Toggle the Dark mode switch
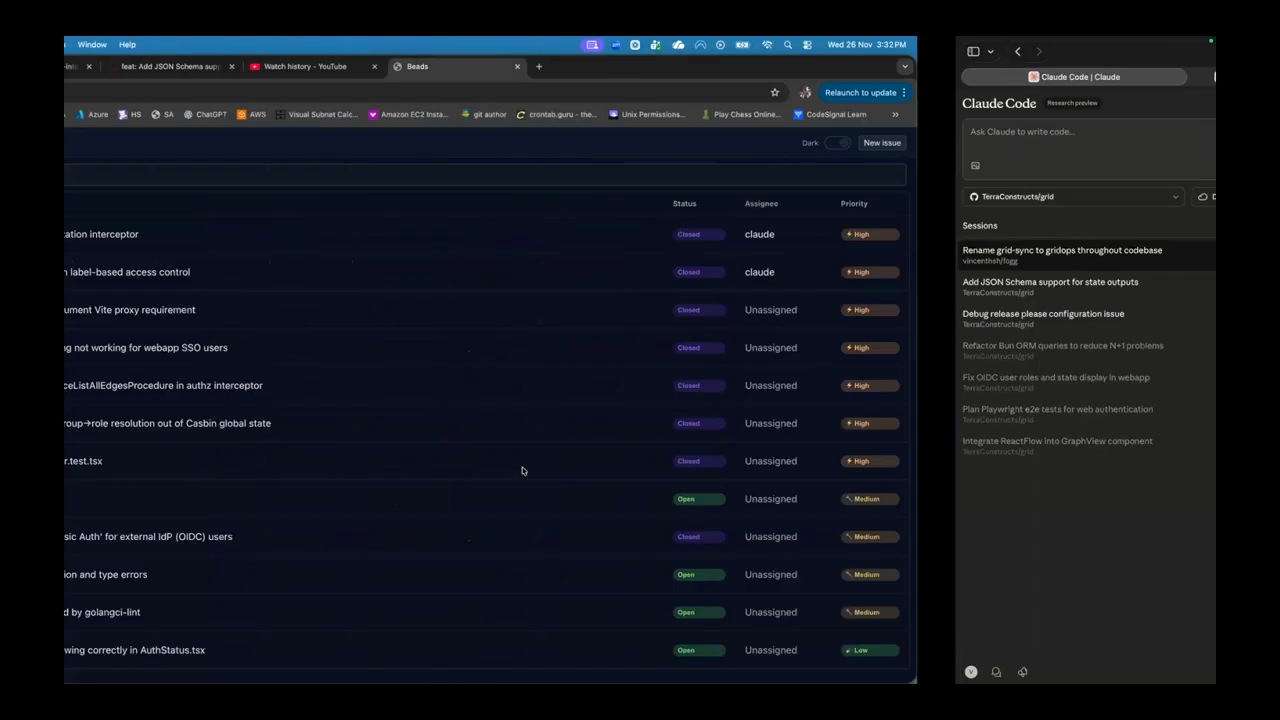This screenshot has width=1280, height=720. click(x=838, y=143)
